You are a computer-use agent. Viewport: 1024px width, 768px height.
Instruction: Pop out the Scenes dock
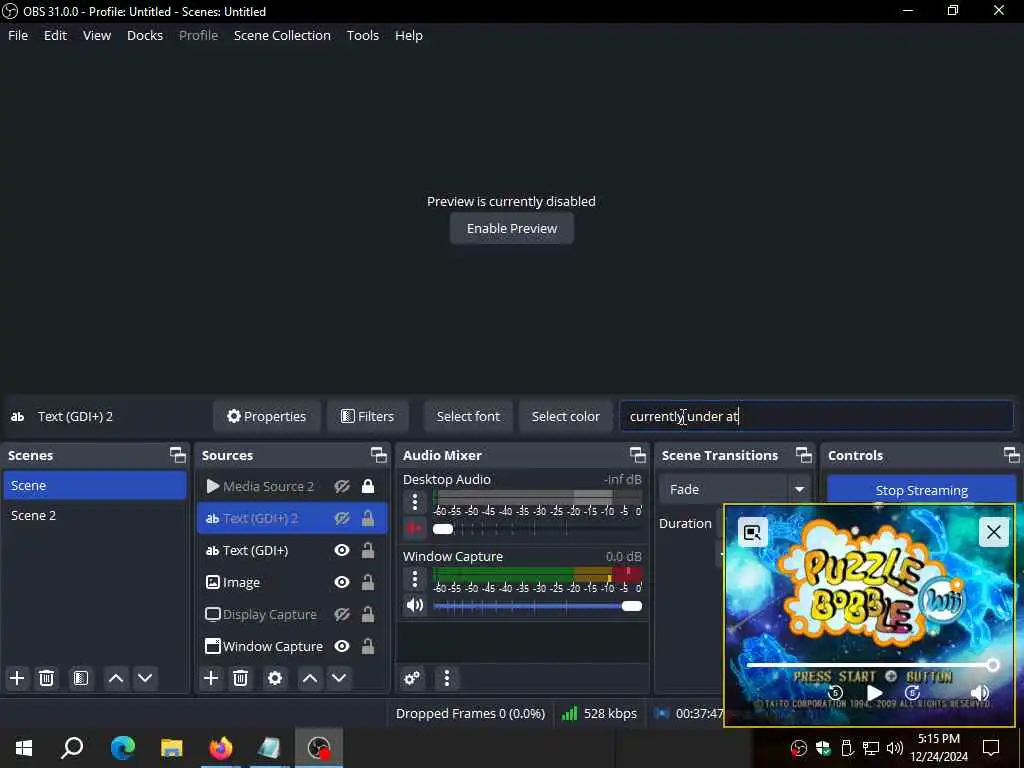178,455
